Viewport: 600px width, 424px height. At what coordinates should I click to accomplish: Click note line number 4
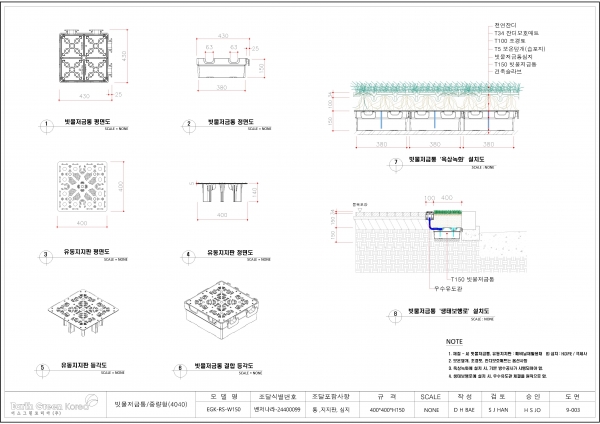[498, 376]
